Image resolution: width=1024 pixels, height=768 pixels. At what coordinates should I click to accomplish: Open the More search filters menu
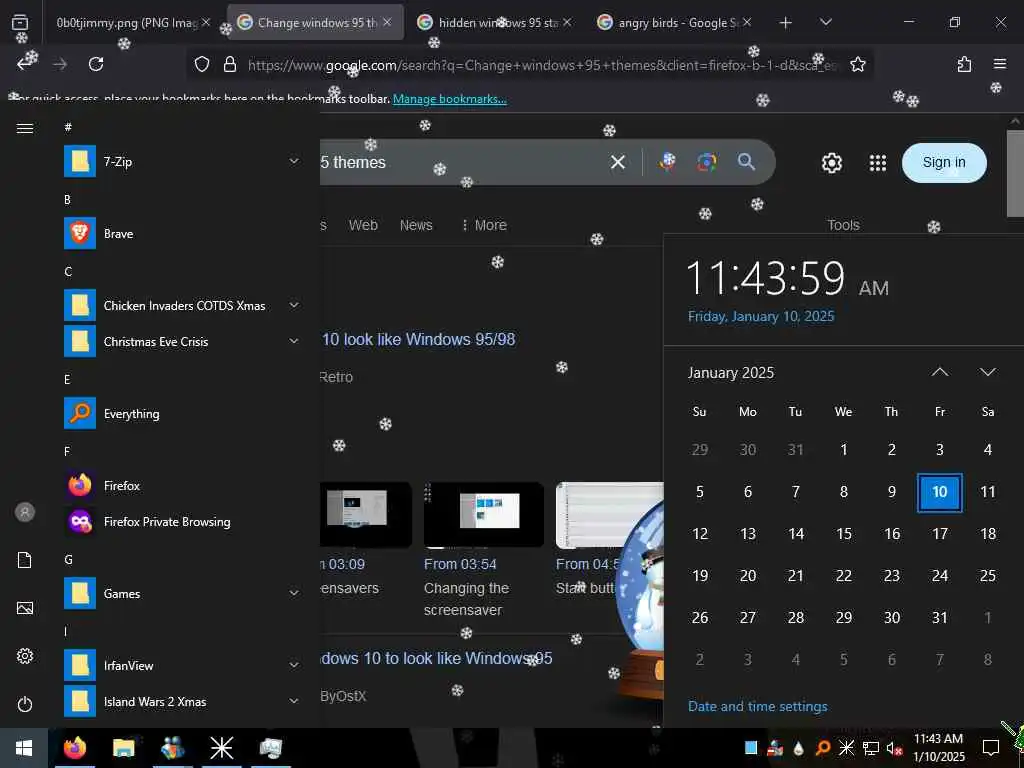click(484, 225)
